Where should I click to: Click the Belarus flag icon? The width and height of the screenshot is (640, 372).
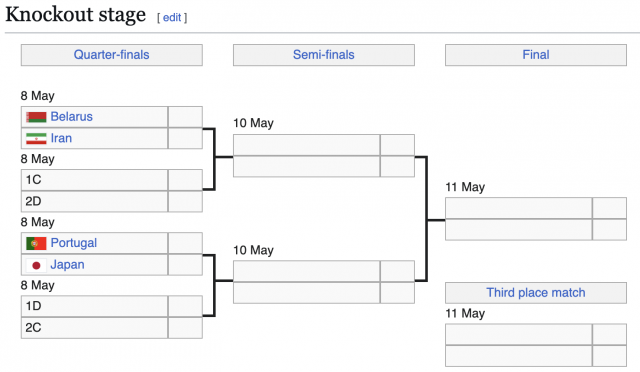click(x=36, y=117)
